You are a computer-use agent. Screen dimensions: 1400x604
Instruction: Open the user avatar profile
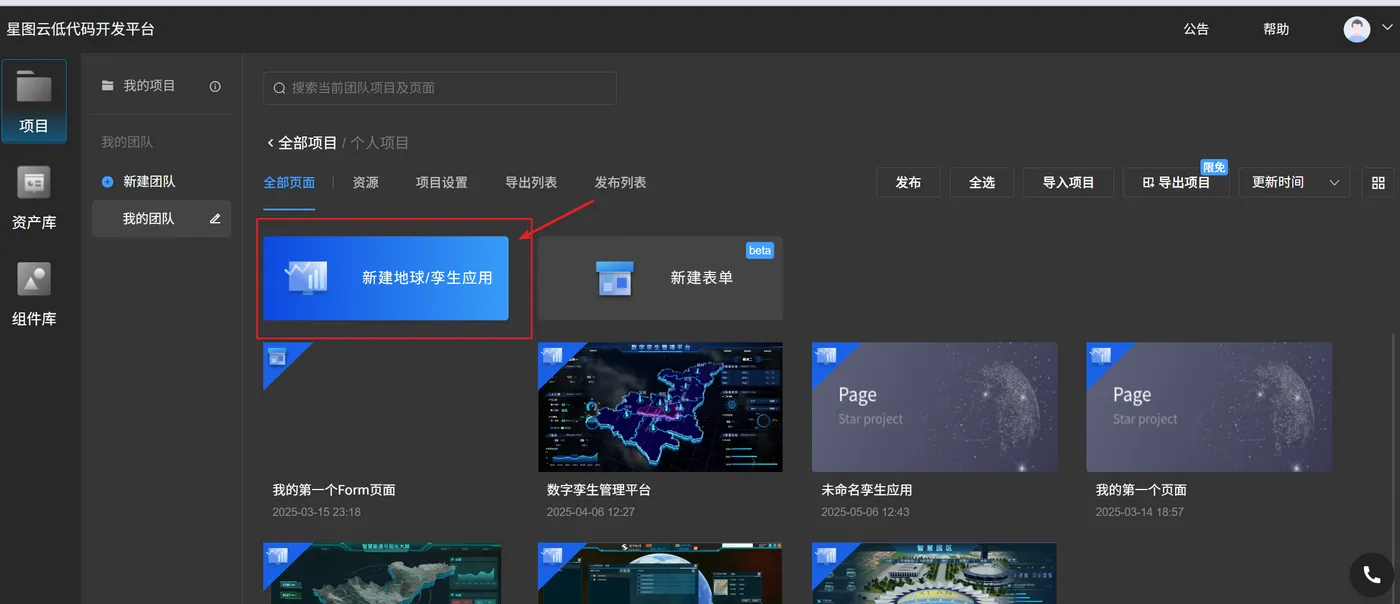1357,29
